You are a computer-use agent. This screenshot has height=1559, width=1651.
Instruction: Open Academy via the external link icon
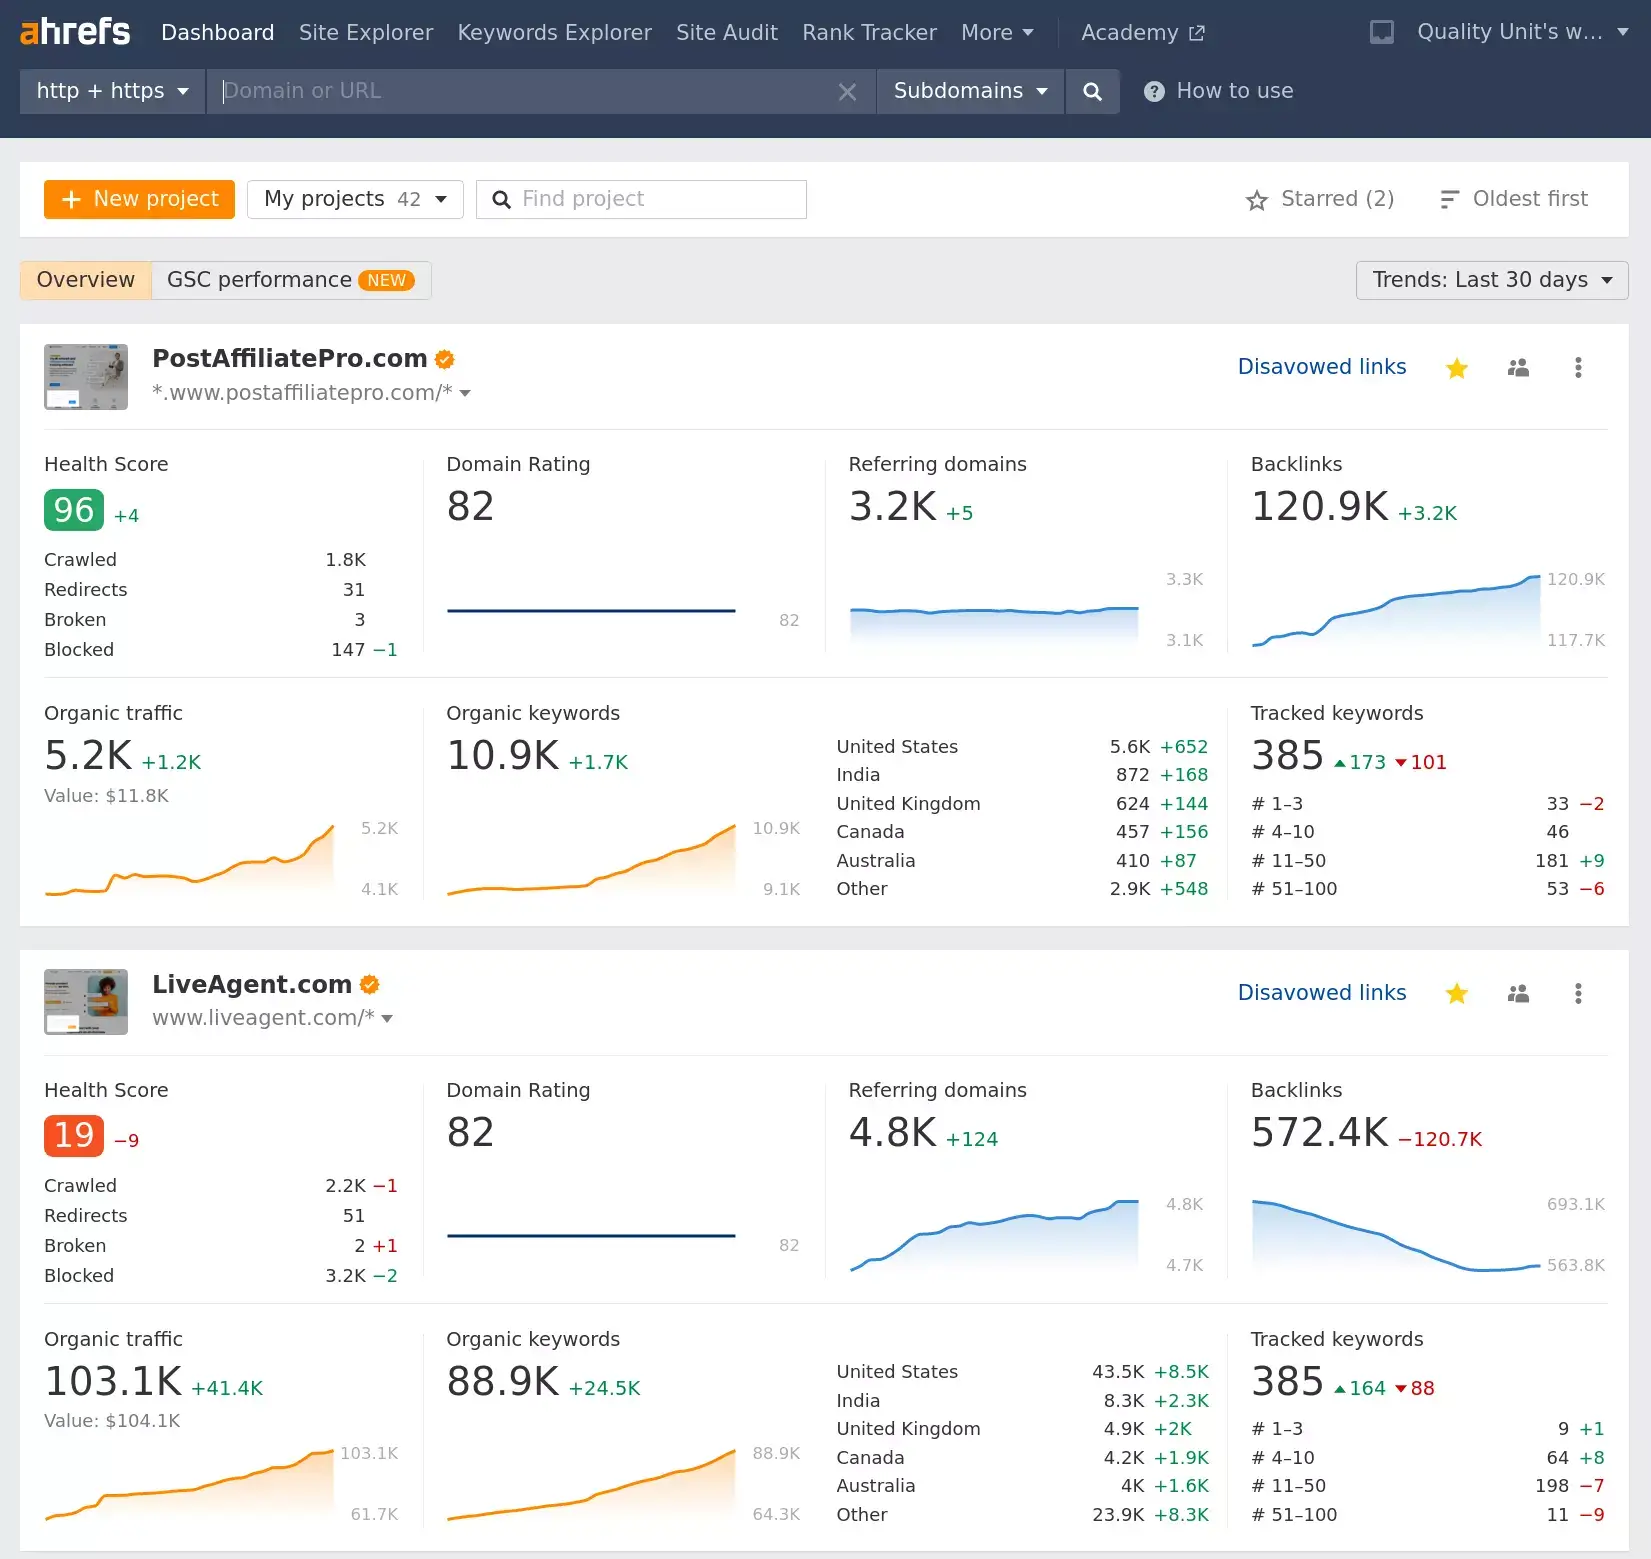[x=1196, y=32]
